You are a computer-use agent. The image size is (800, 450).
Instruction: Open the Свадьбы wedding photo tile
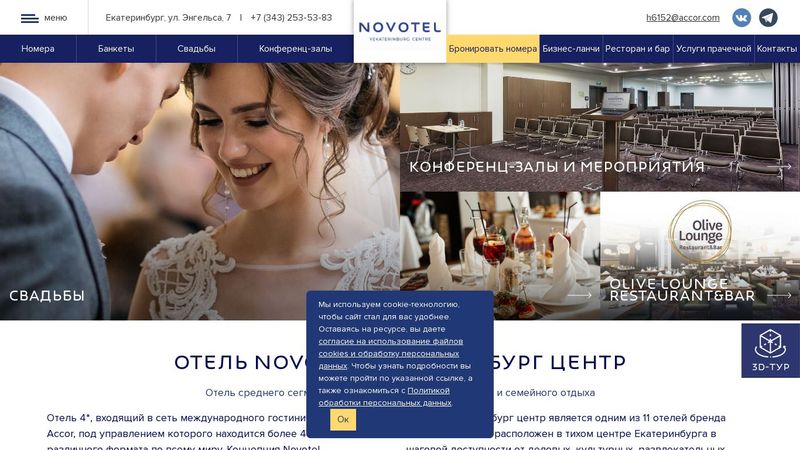[200, 191]
